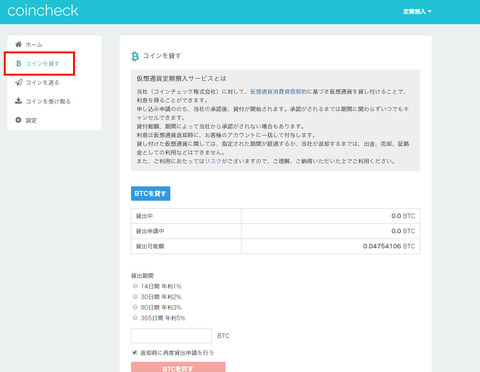Viewport: 480px width, 372px height.
Task: Click the paper plane send icon
Action: [x=18, y=82]
